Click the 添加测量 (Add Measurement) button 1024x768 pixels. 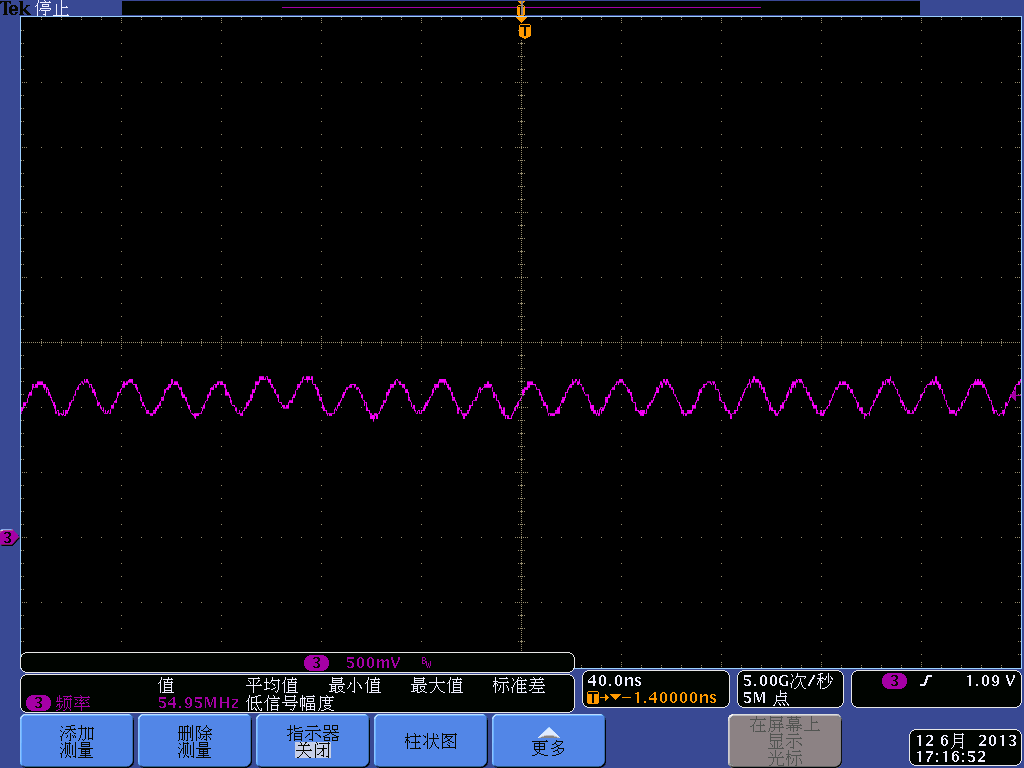click(x=76, y=741)
